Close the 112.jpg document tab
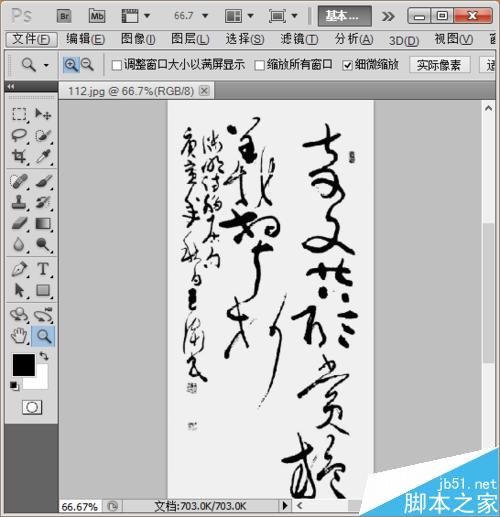 [x=204, y=91]
